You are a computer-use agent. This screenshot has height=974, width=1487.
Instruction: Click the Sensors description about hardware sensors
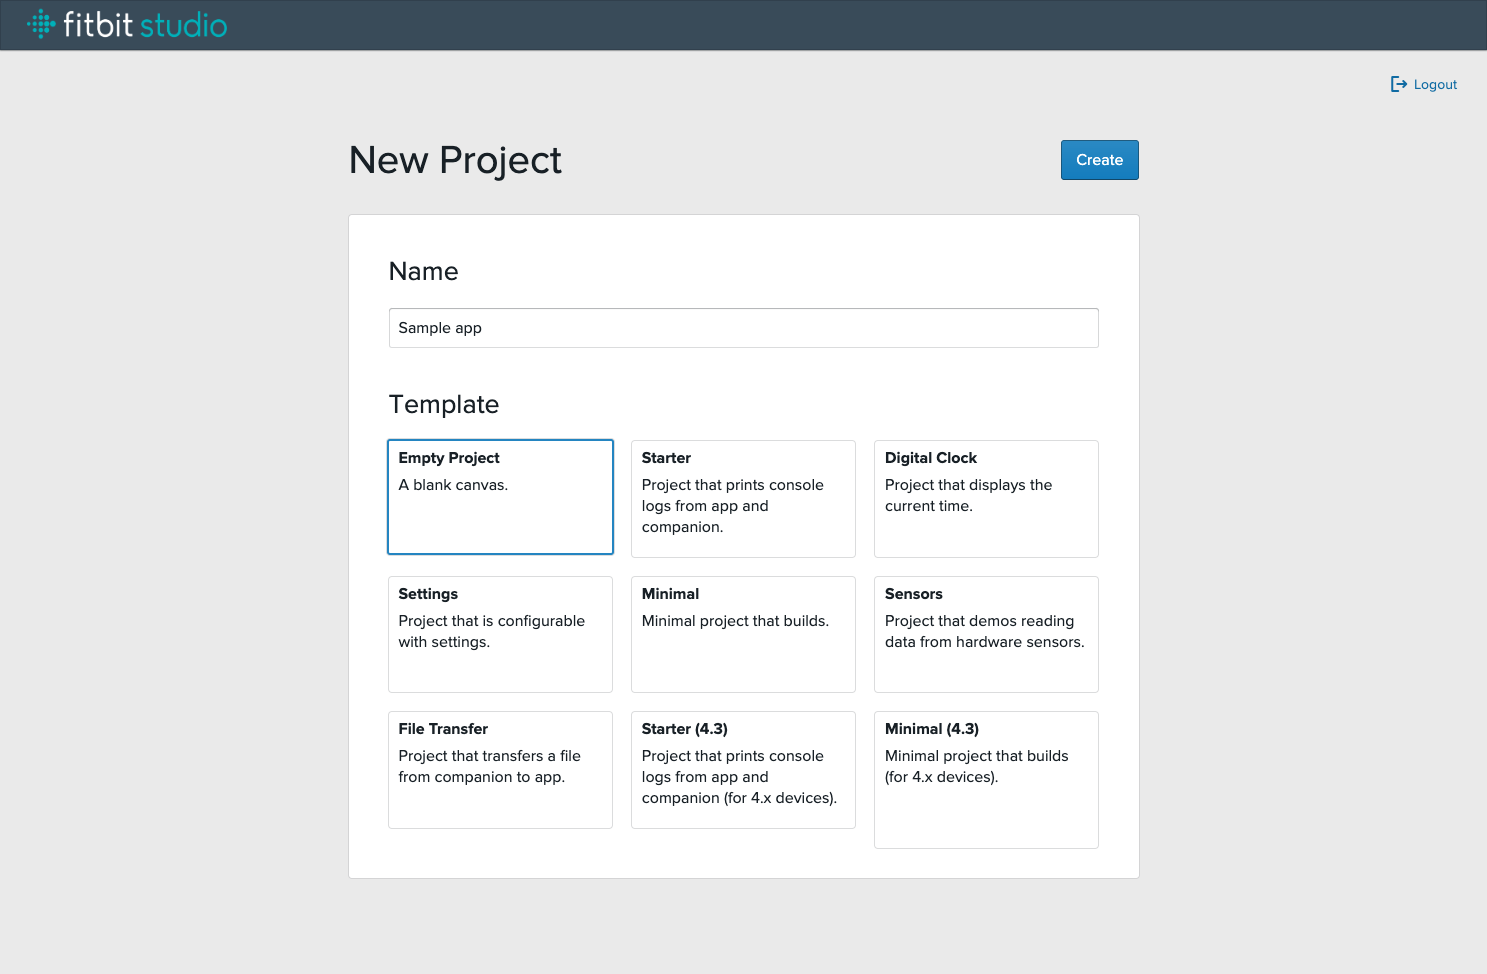tap(984, 632)
